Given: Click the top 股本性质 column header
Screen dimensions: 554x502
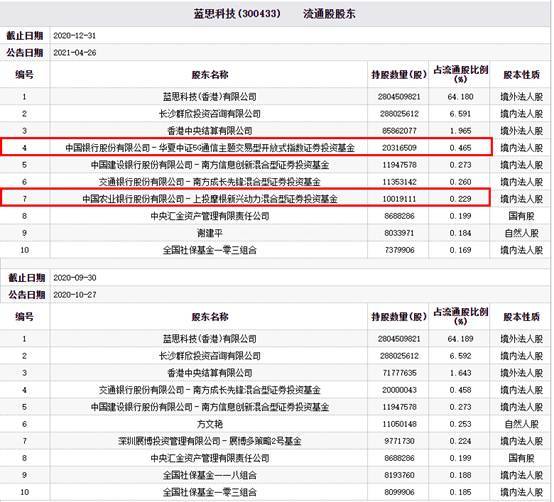Looking at the screenshot, I should 521,75.
